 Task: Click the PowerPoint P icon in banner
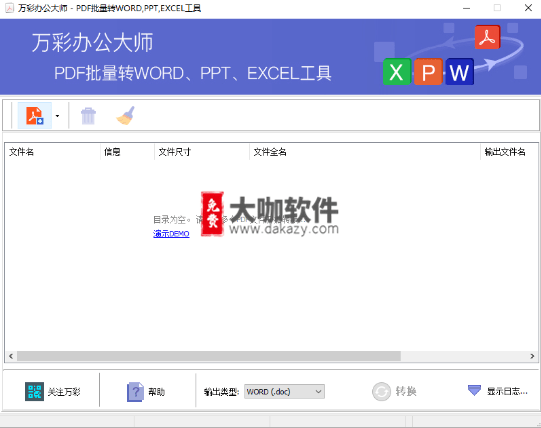tap(428, 72)
